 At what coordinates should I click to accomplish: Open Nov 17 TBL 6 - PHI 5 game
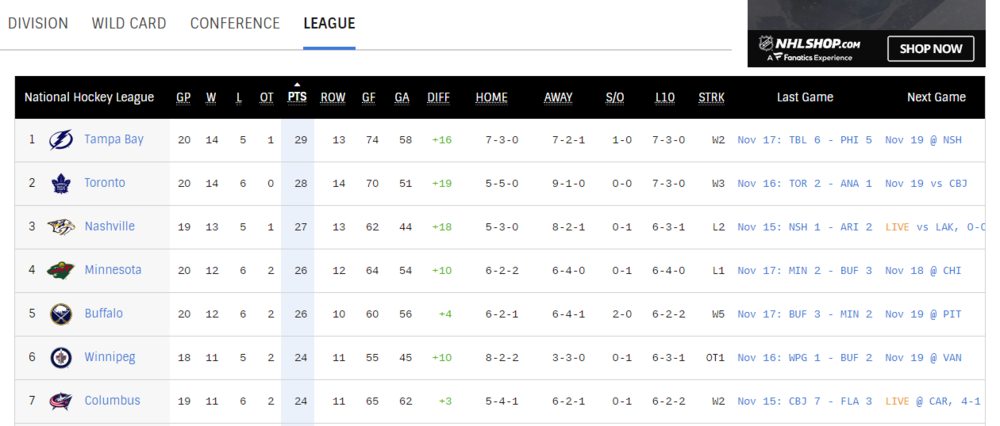point(804,140)
